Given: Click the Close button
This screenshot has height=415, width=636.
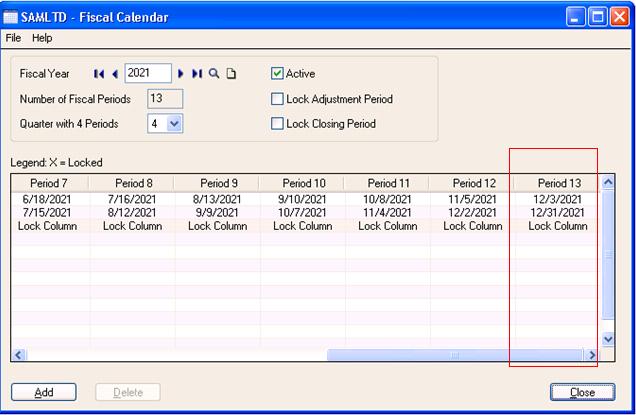Looking at the screenshot, I should pyautogui.click(x=582, y=392).
